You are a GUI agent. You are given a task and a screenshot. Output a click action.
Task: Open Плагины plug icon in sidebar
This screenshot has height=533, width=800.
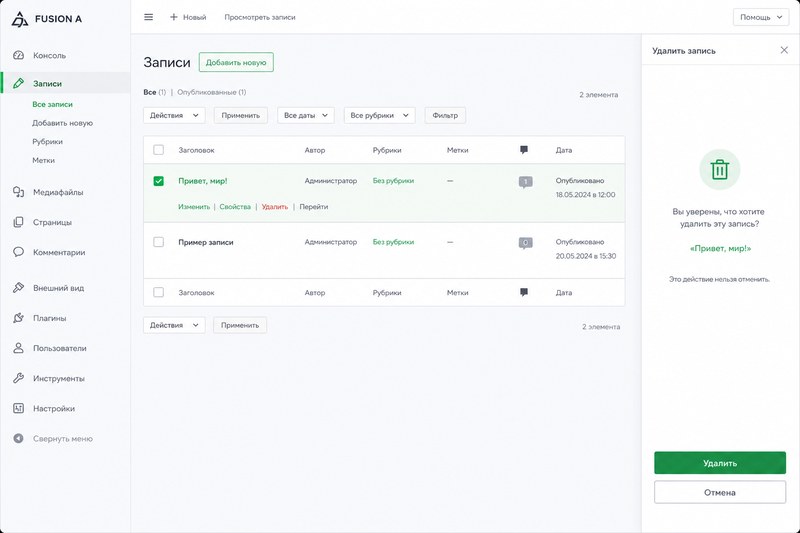(x=18, y=318)
